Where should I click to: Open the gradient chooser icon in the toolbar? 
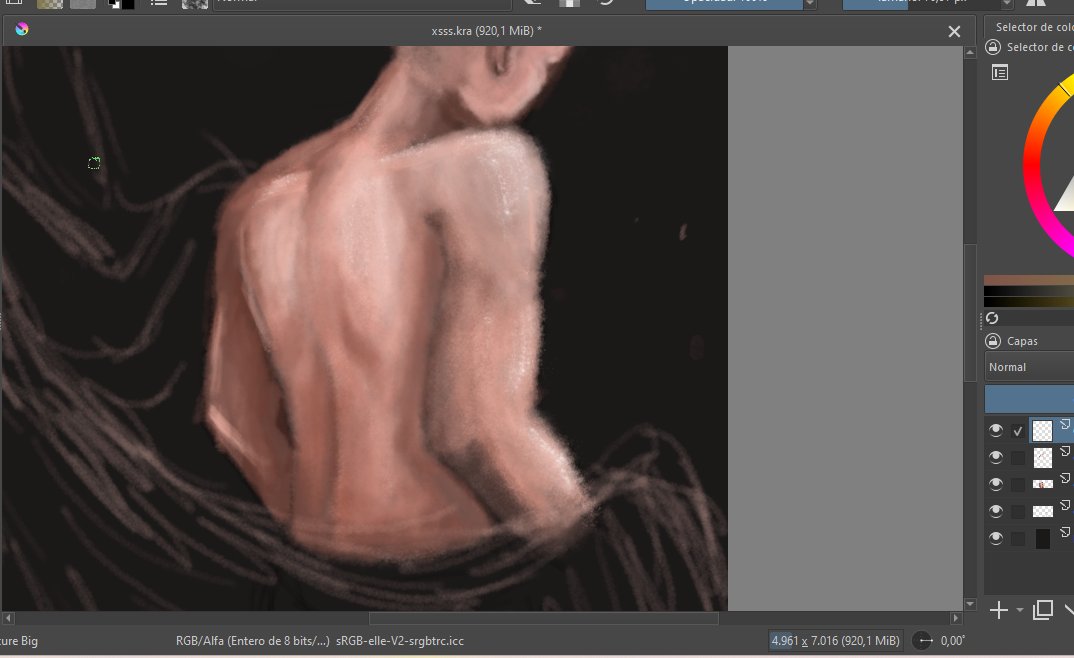coord(83,4)
